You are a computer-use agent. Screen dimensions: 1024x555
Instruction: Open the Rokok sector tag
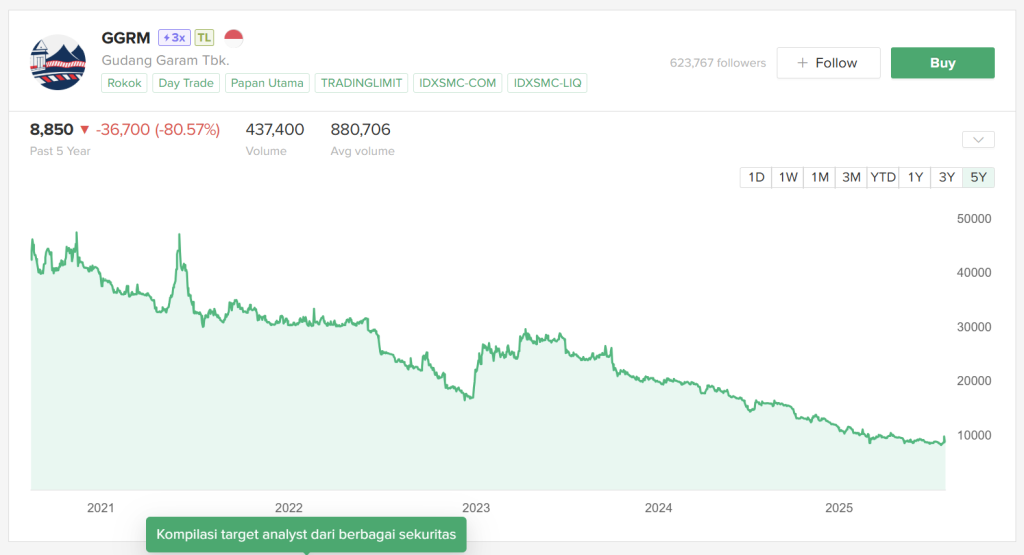point(124,83)
